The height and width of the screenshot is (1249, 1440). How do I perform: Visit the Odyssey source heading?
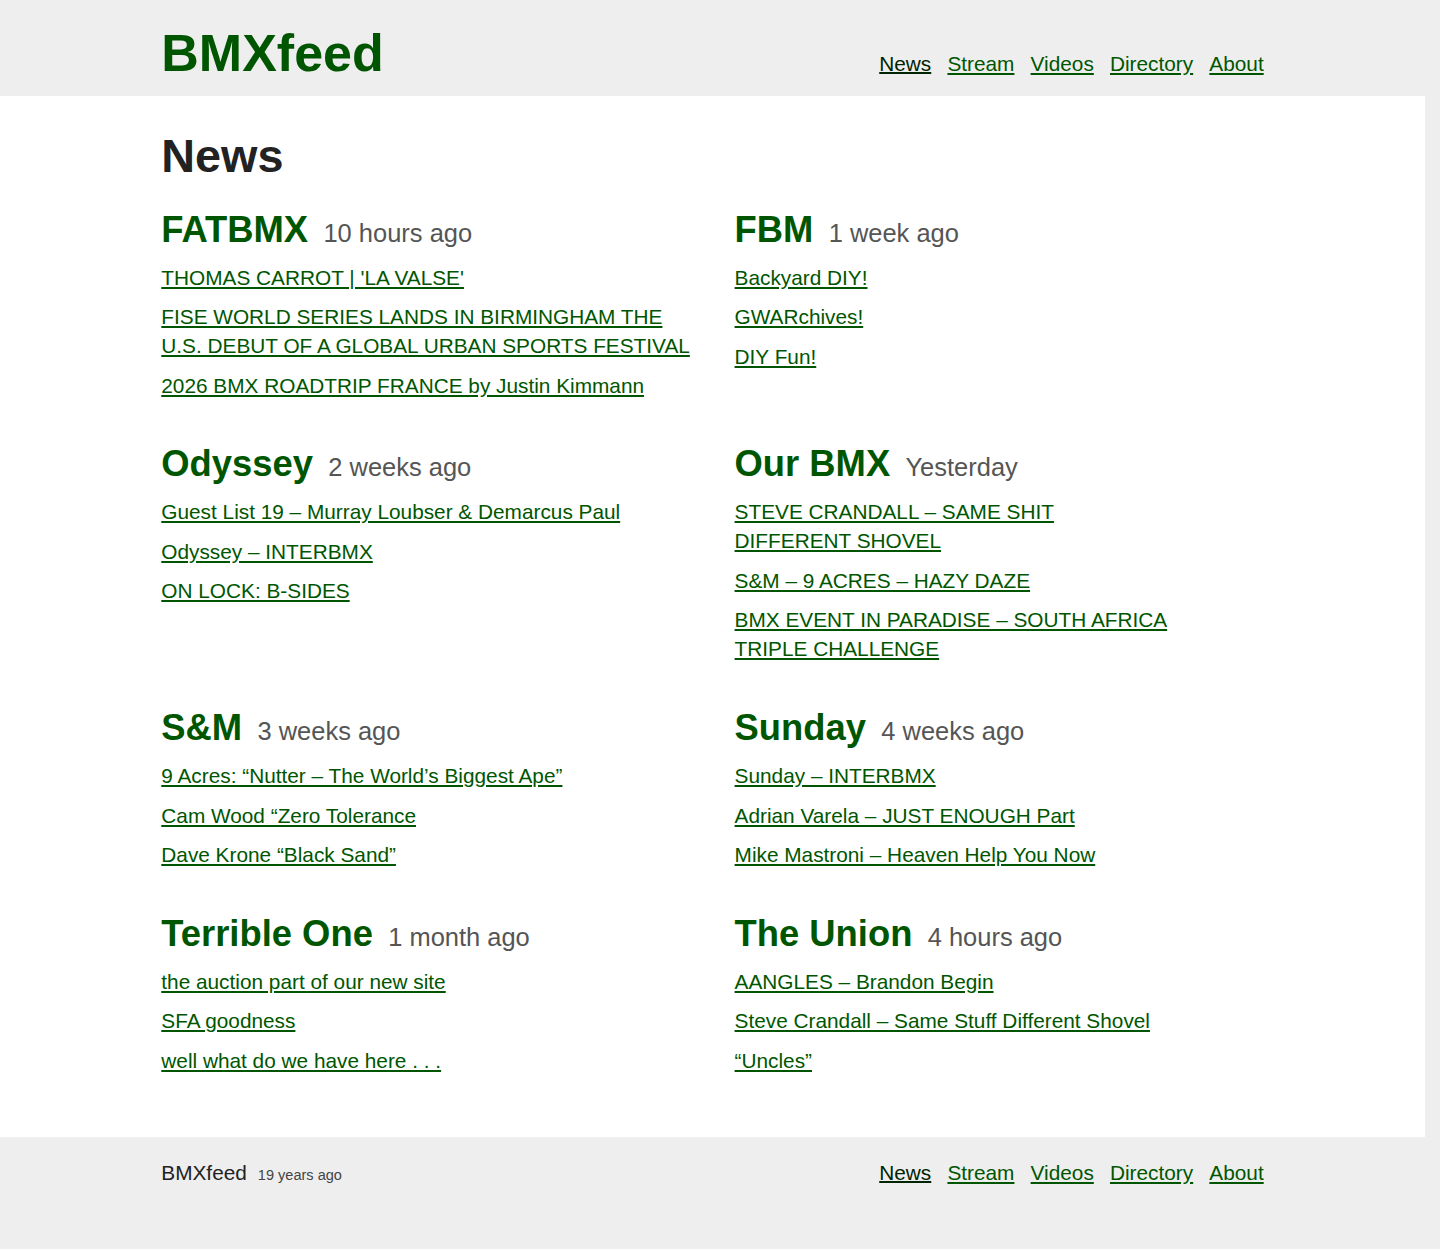[237, 464]
